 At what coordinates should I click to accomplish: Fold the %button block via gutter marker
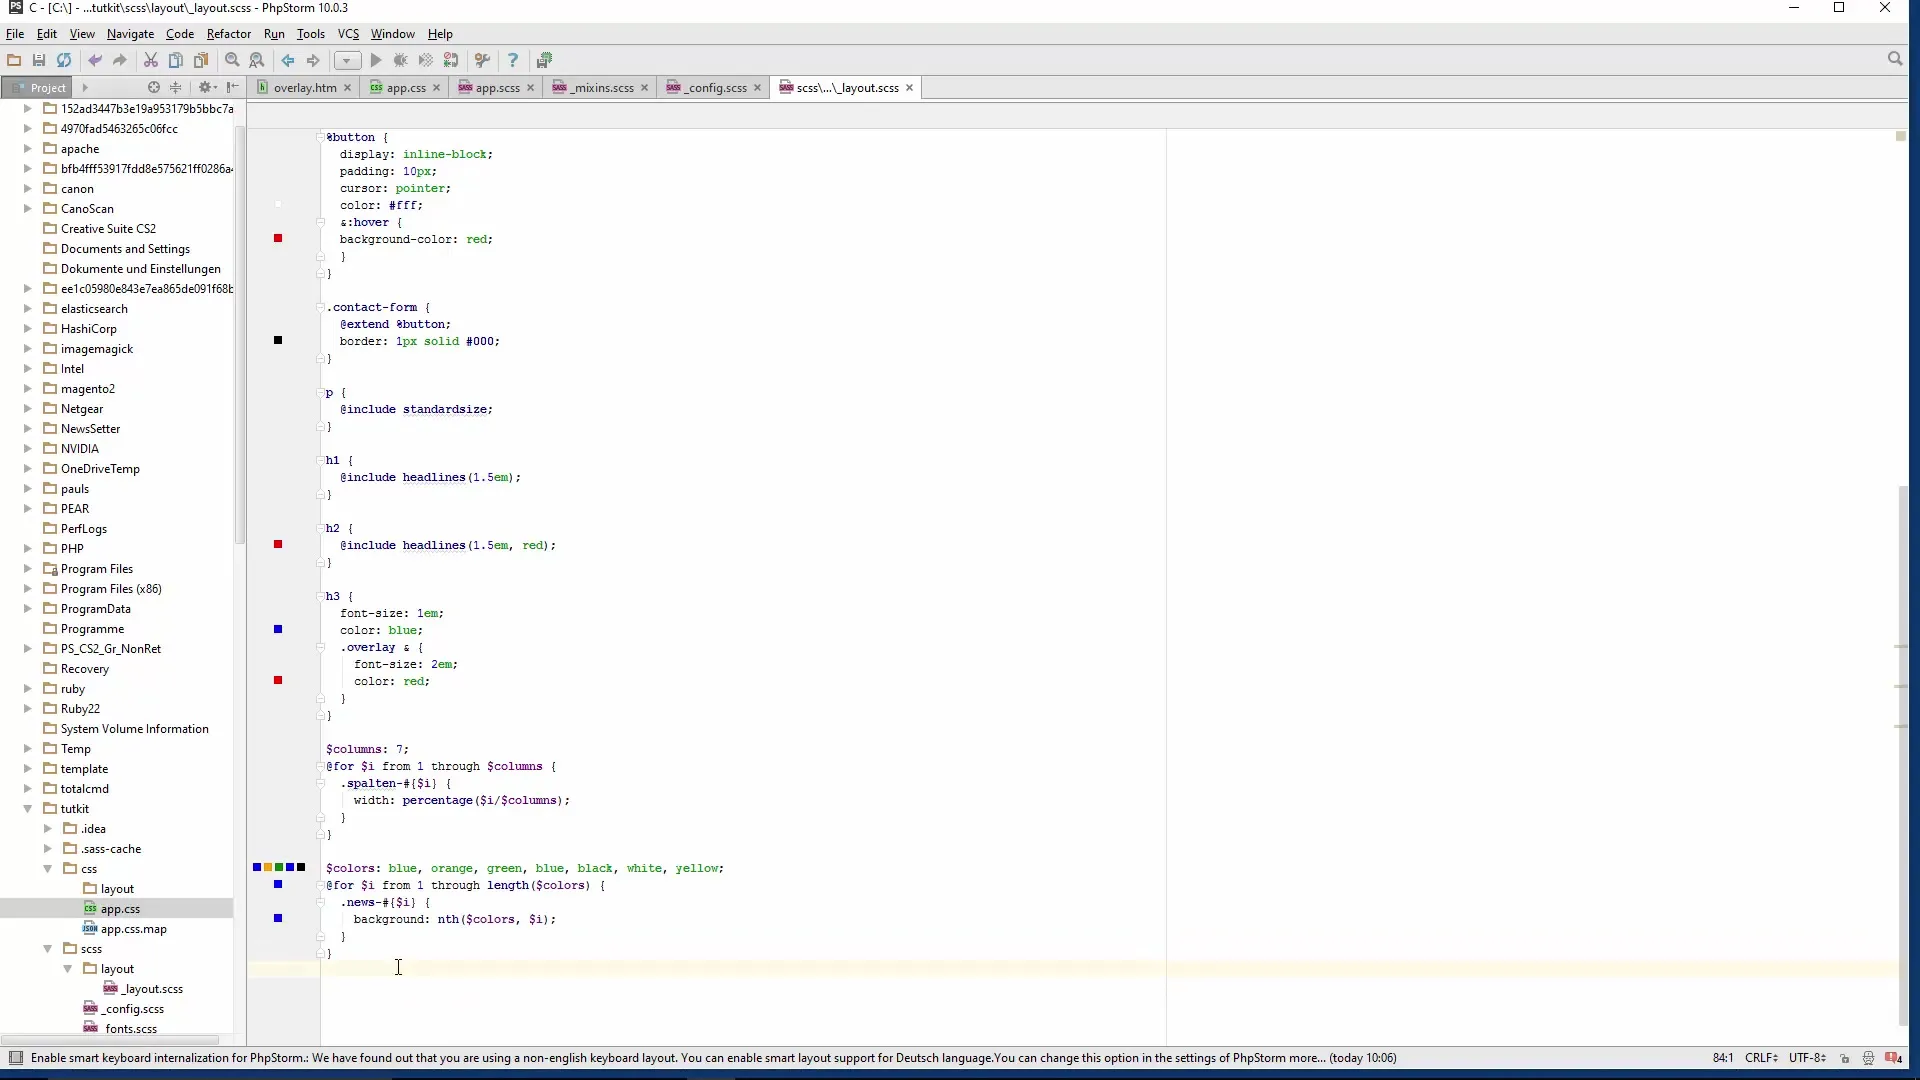tap(321, 137)
